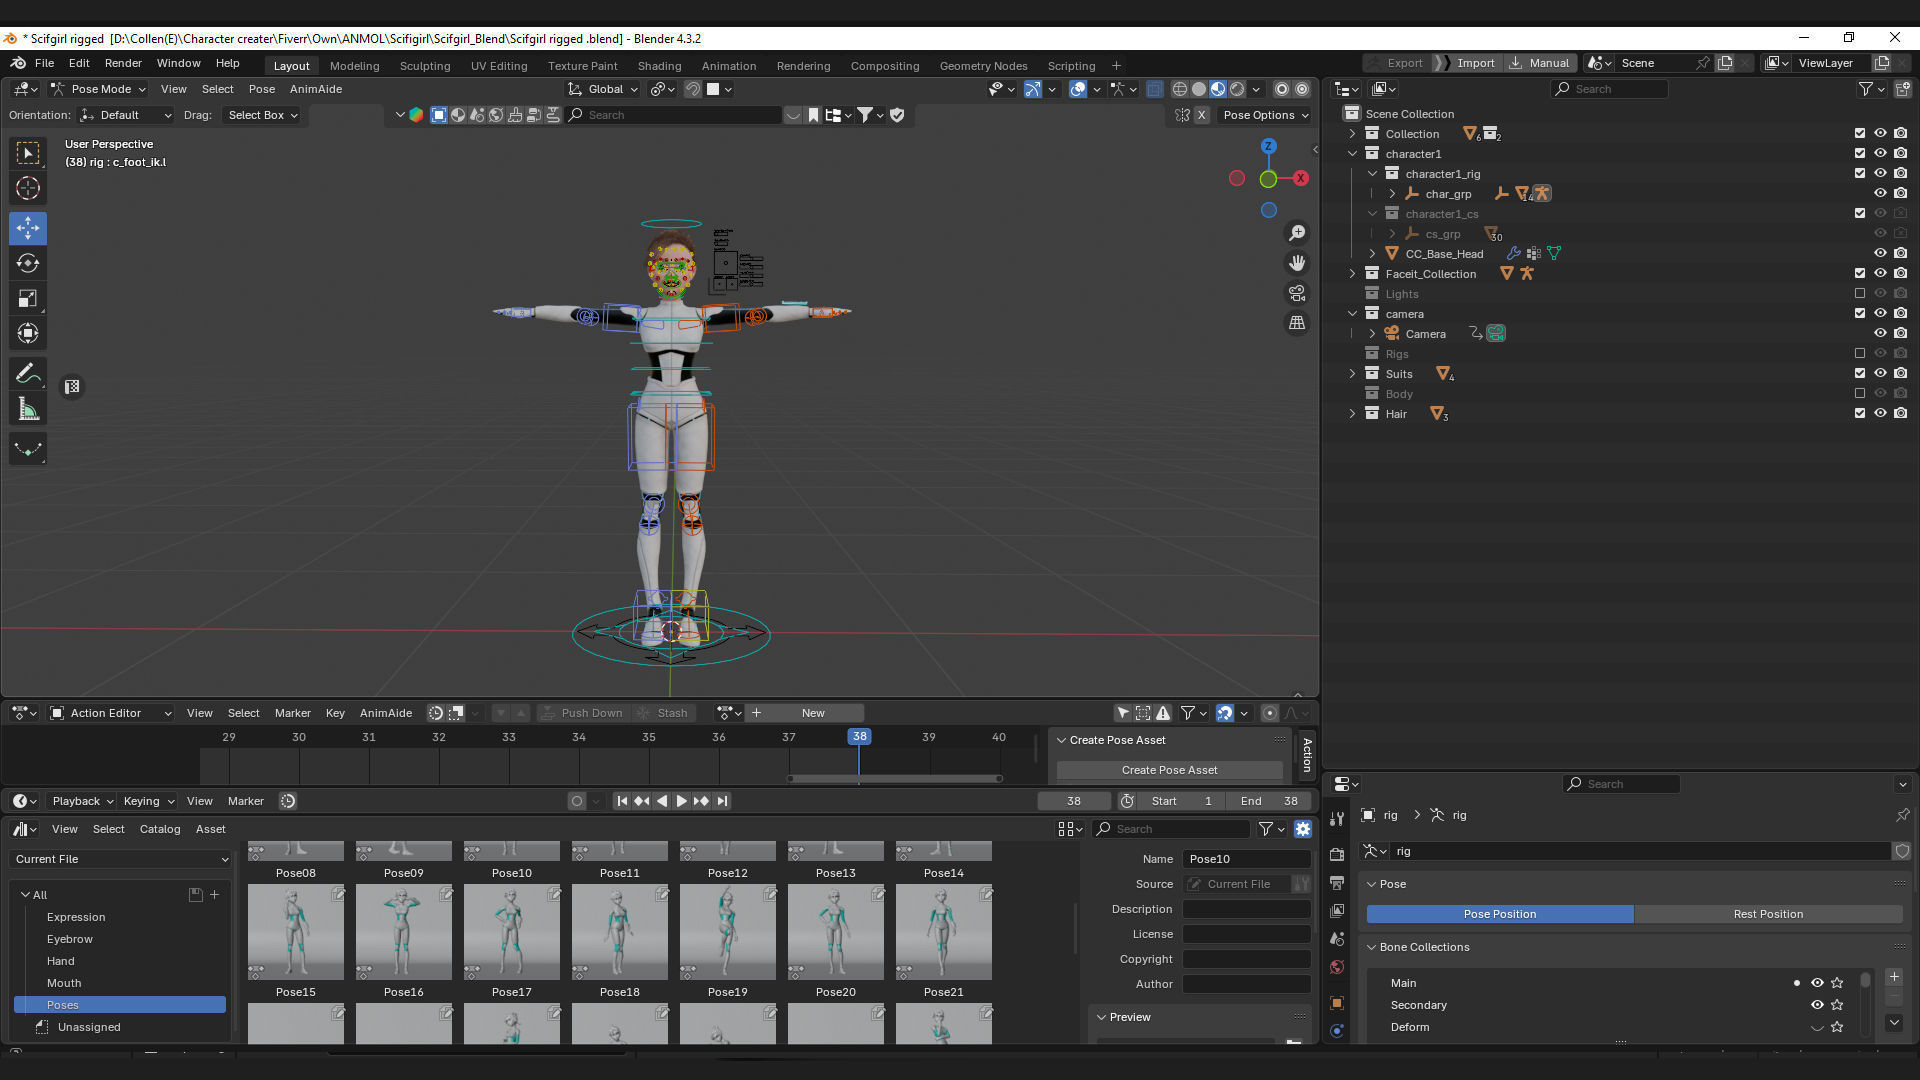Click the add new catalog plus icon
The width and height of the screenshot is (1920, 1080).
point(214,895)
